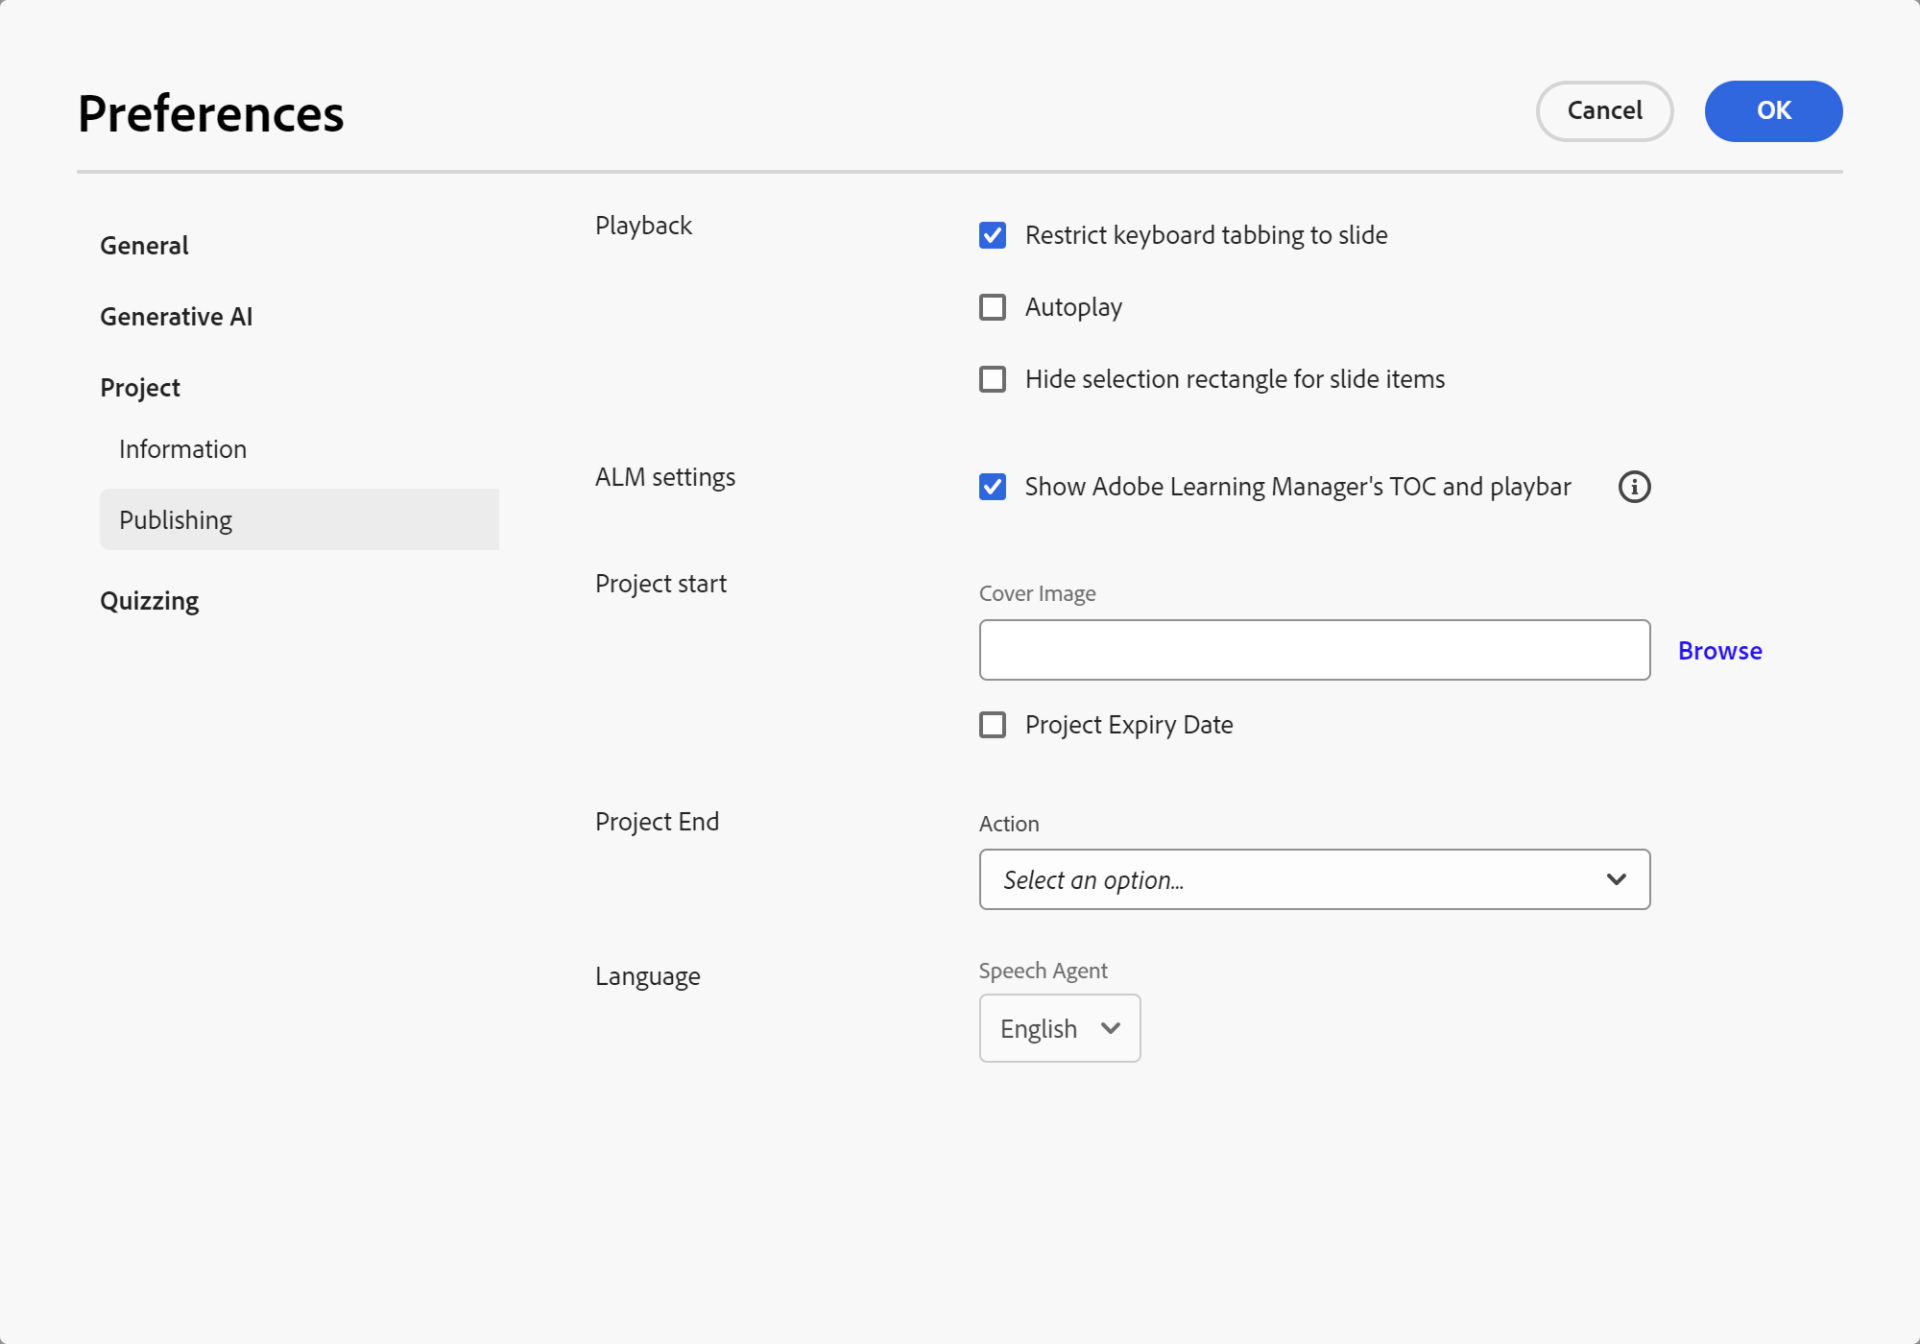
Task: Uncheck Restrict keyboard tabbing to slide
Action: coord(992,235)
